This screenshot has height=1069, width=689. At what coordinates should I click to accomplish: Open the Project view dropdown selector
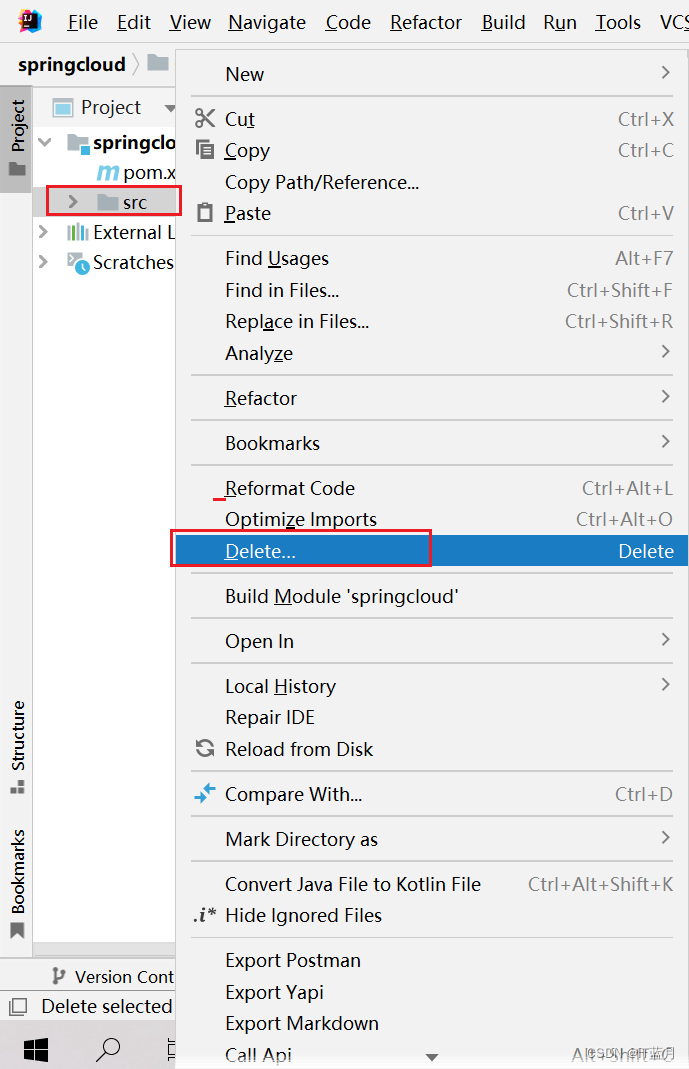click(168, 107)
